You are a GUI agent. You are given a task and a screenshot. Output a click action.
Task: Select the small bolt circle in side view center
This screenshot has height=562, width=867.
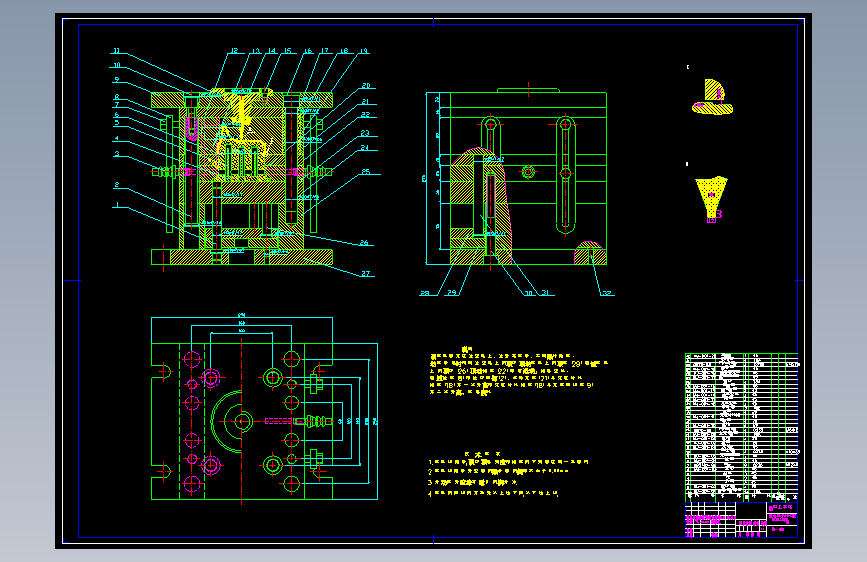[528, 173]
